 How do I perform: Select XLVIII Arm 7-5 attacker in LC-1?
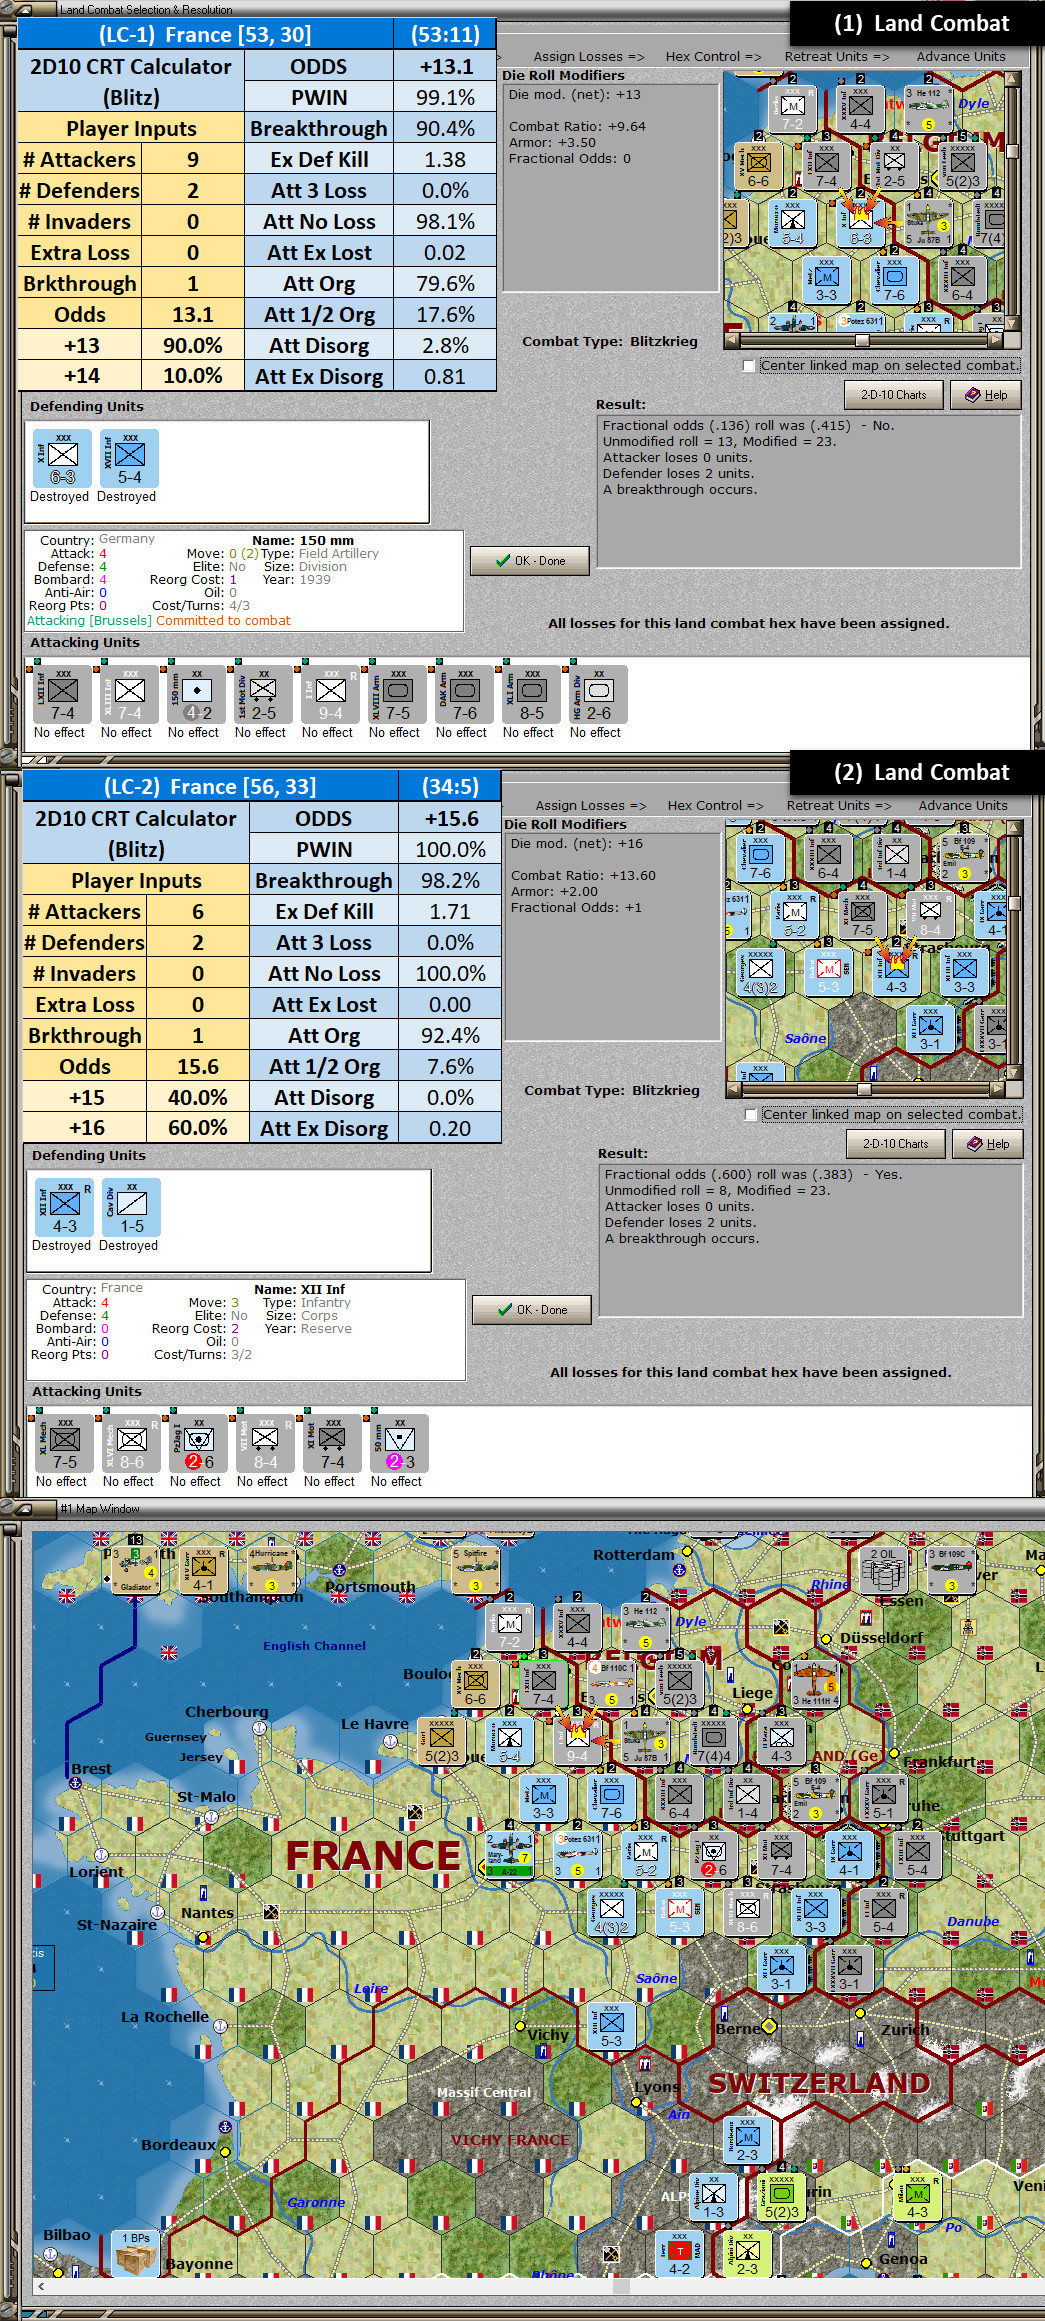397,693
